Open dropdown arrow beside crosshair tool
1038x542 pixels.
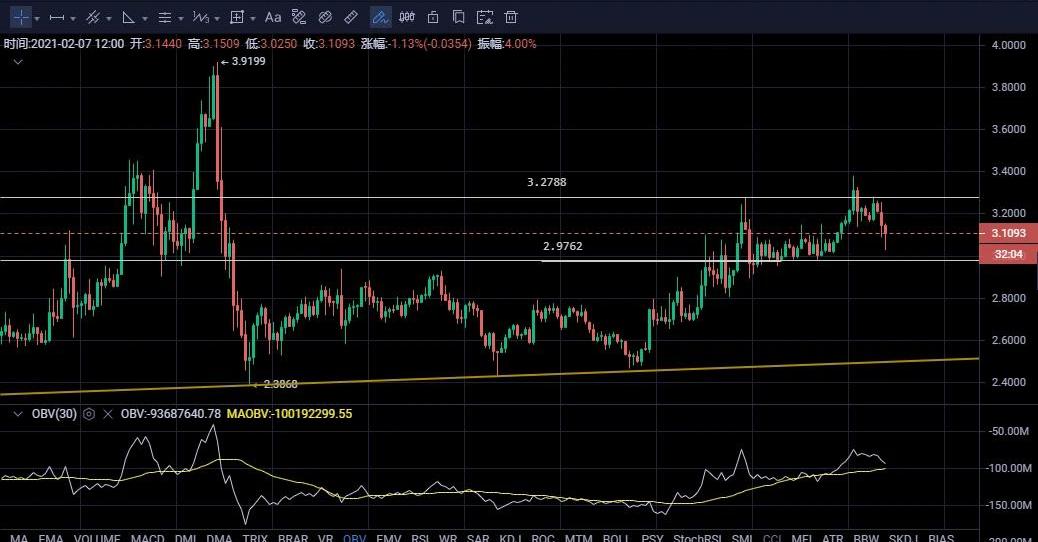pos(37,18)
